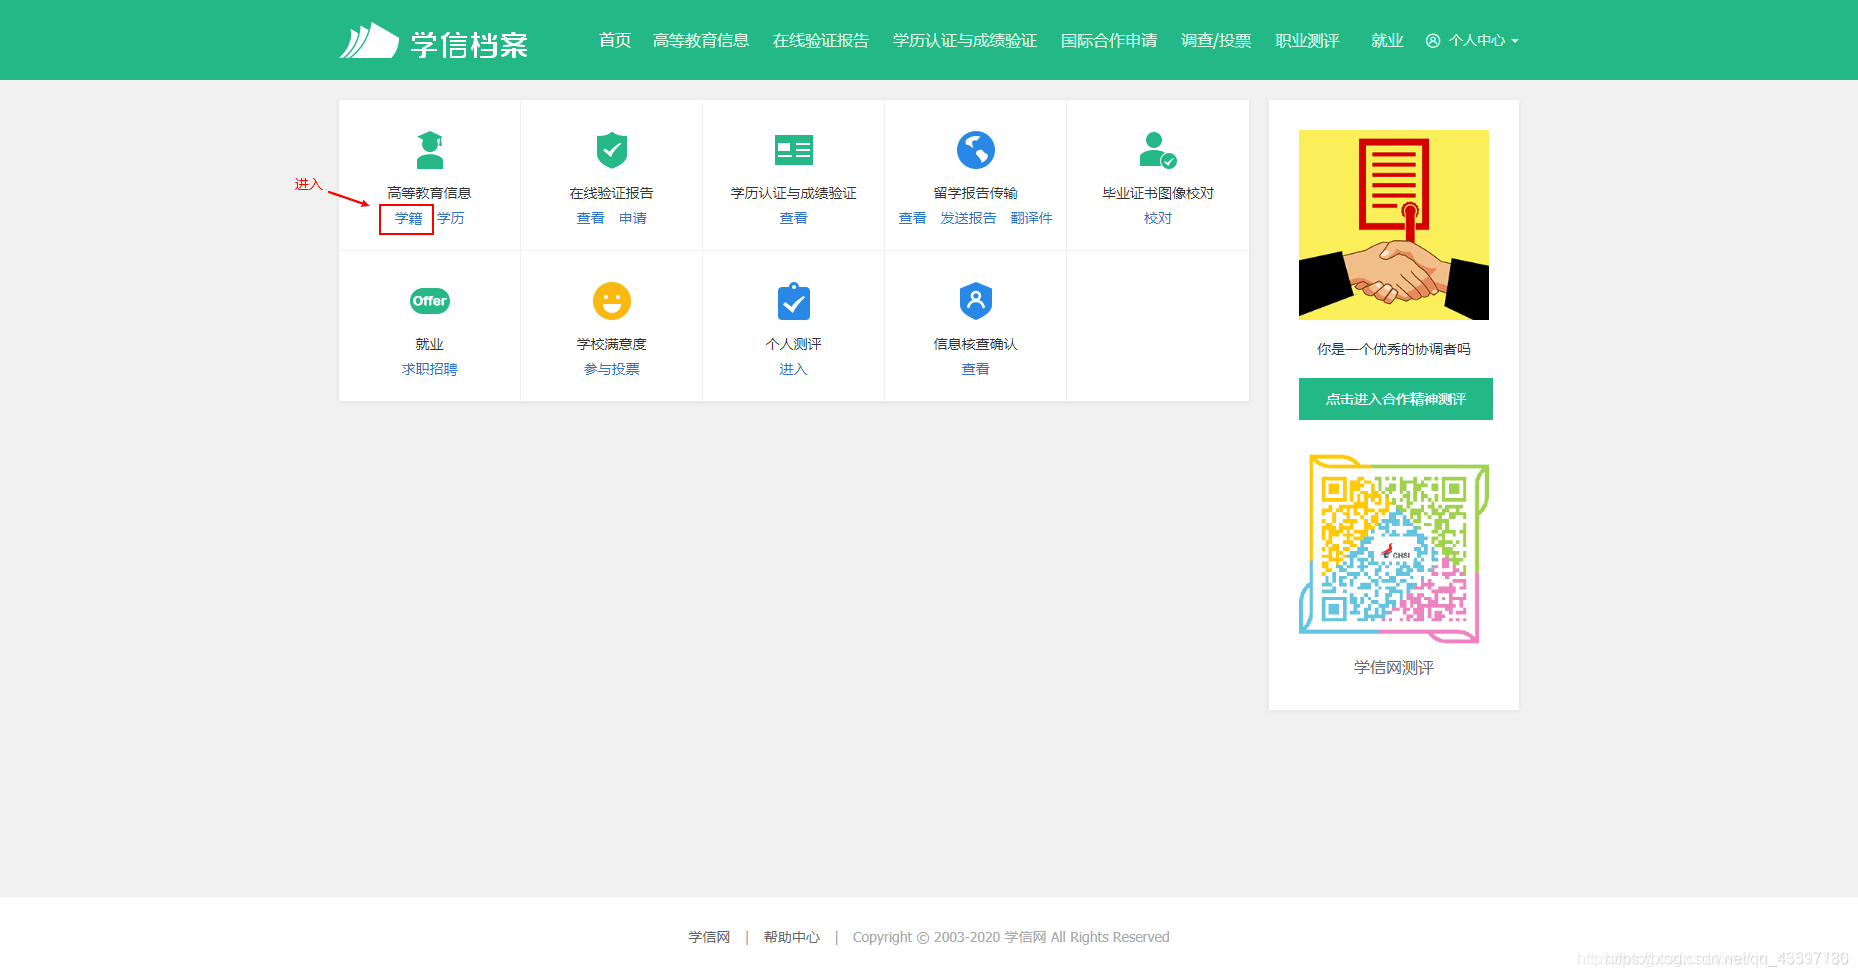Click the green shield icon above 在线验证报告

(x=611, y=151)
